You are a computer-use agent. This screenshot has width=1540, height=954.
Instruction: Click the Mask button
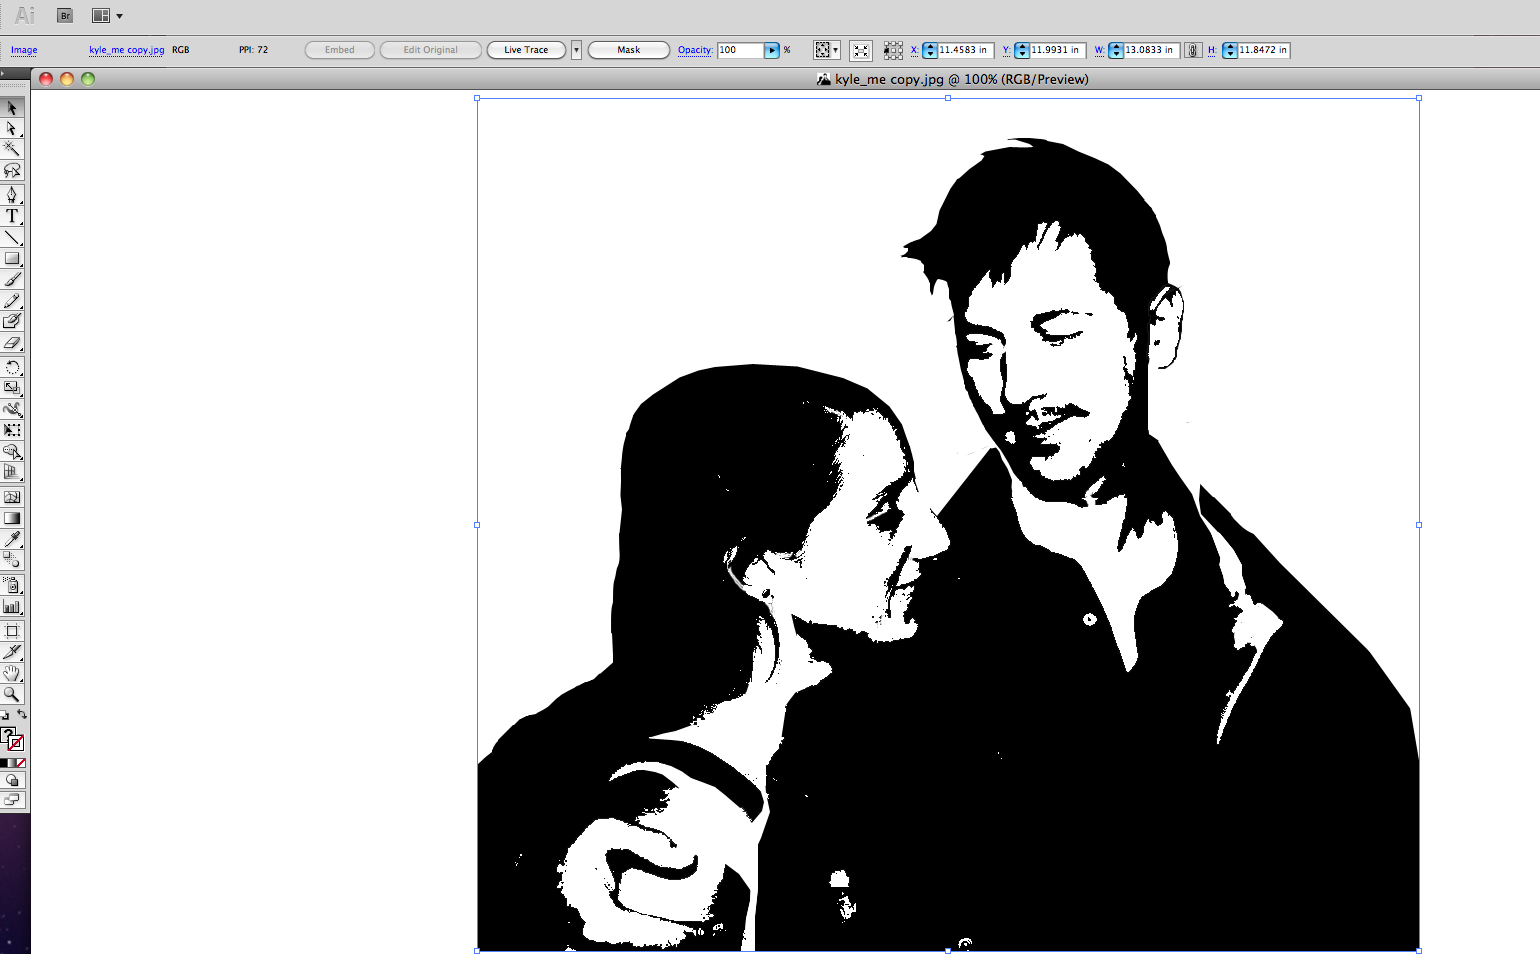(629, 50)
